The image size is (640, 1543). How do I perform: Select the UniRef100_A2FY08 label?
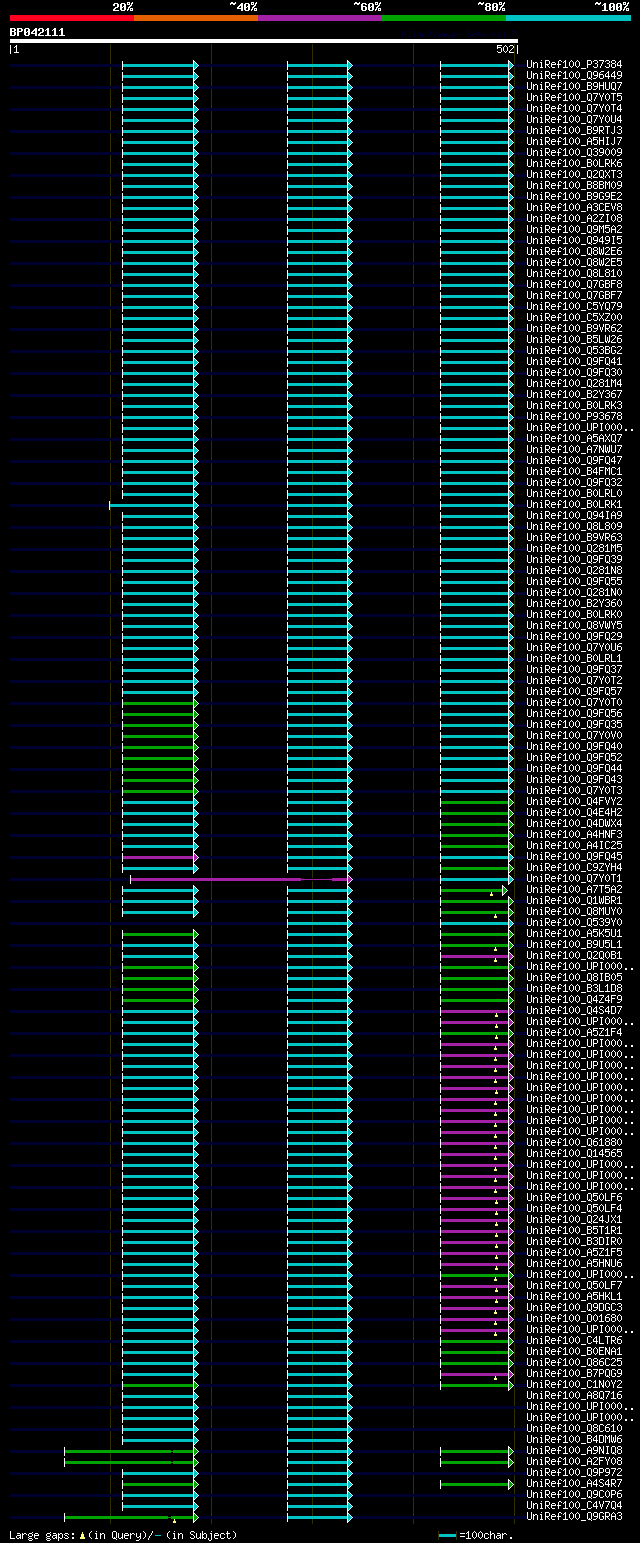coord(574,1461)
